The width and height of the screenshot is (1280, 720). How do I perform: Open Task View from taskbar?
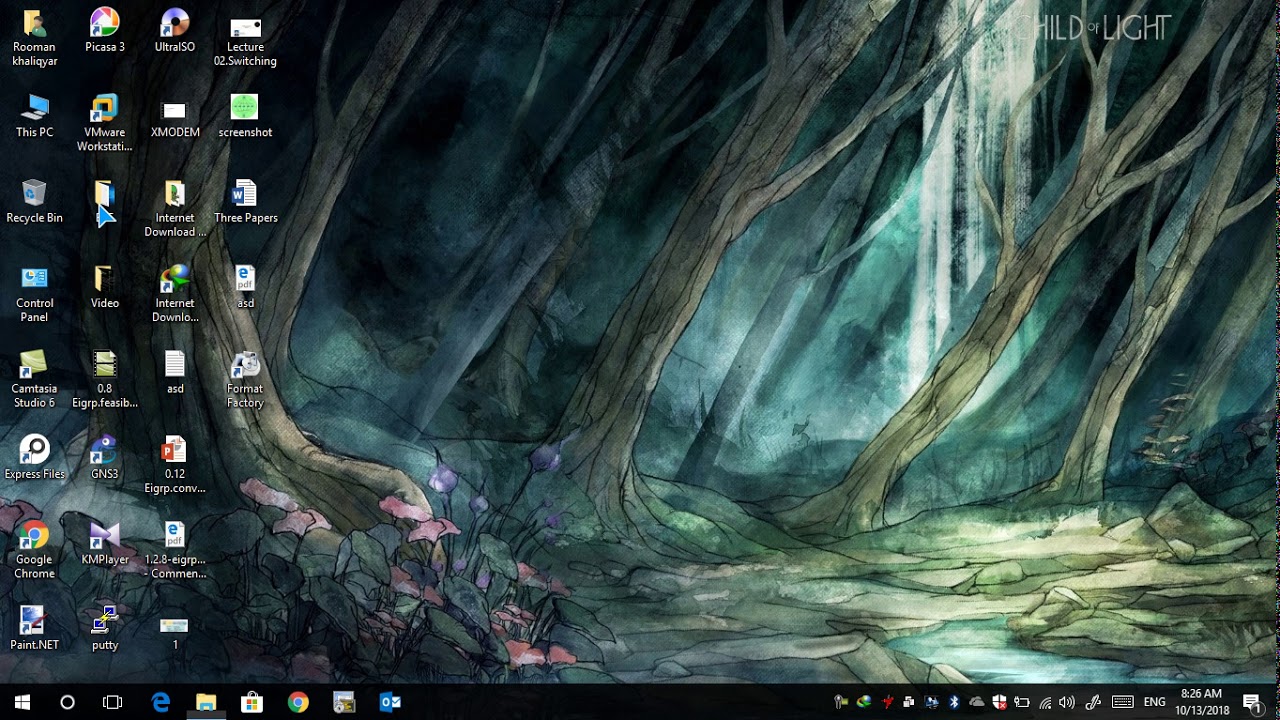point(113,702)
